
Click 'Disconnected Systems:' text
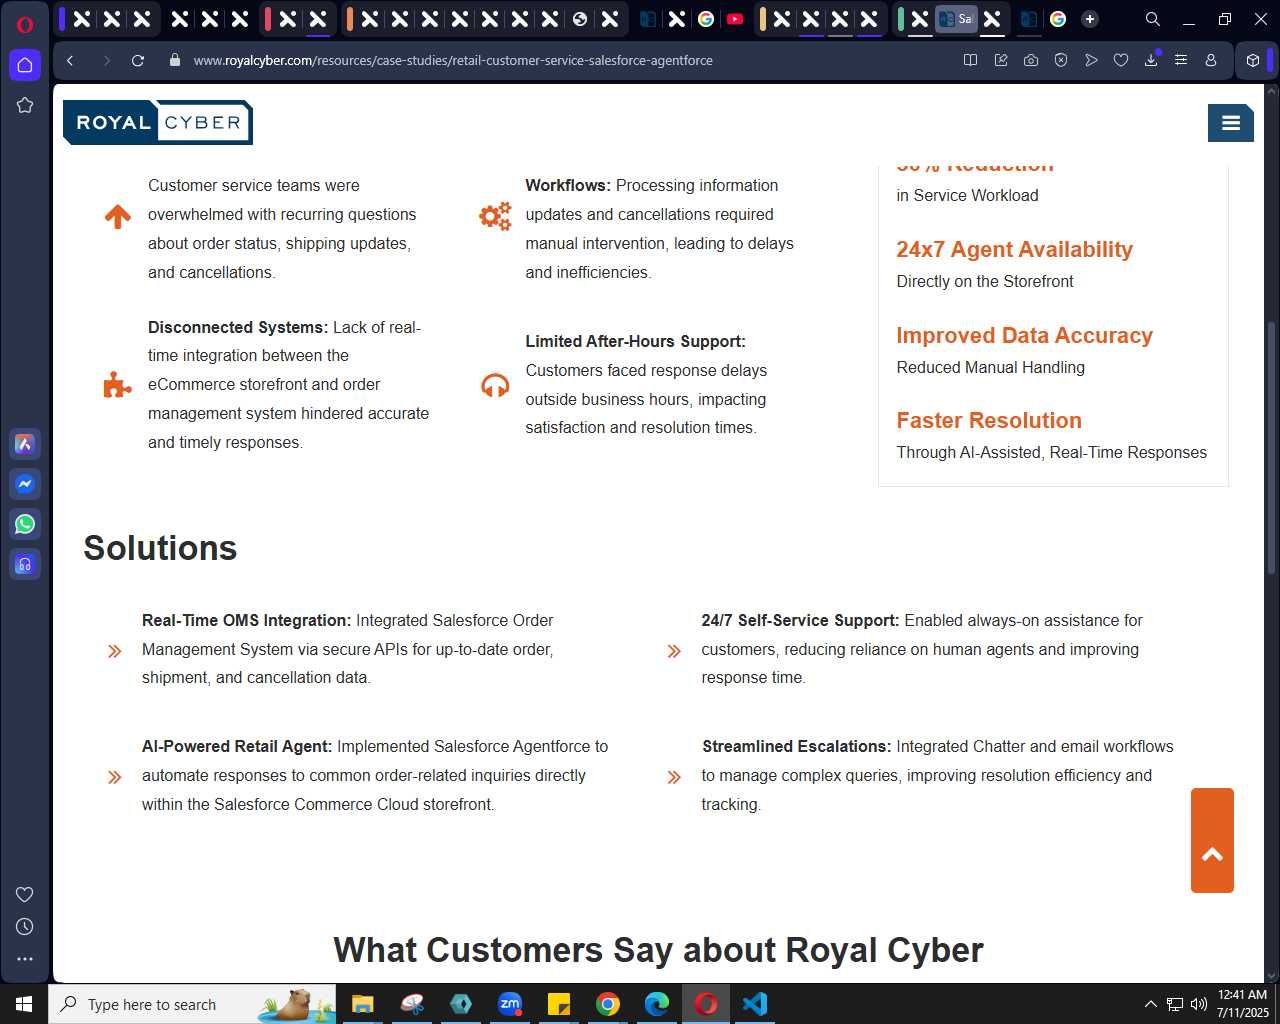[x=238, y=327]
